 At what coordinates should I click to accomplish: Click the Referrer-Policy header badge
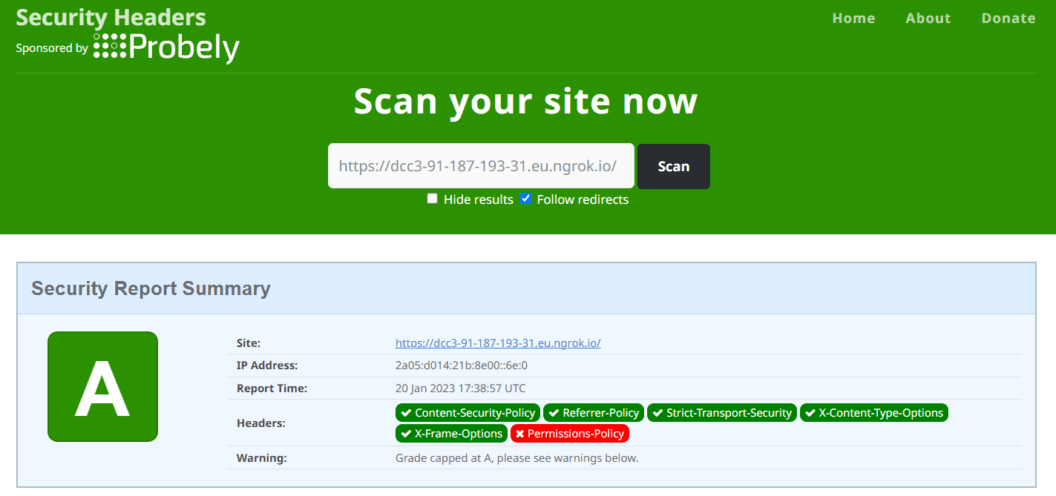pyautogui.click(x=593, y=413)
